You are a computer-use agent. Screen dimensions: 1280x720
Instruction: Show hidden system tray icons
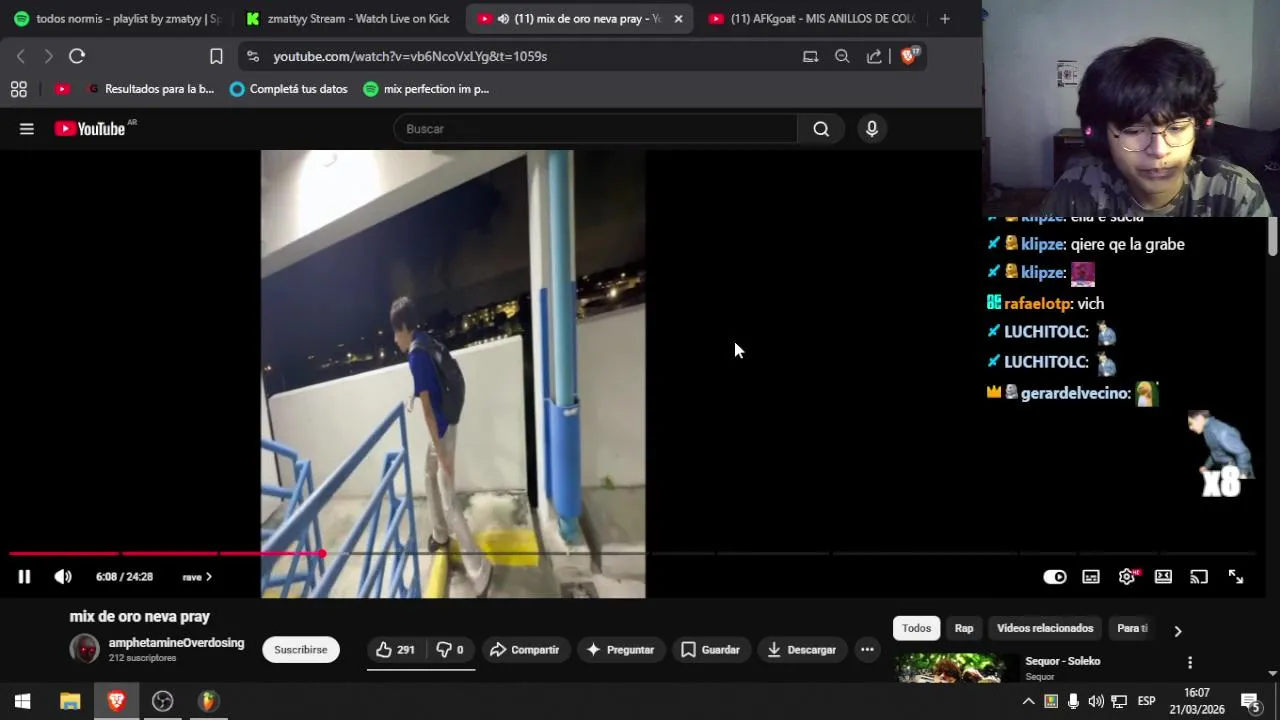[x=1028, y=701]
